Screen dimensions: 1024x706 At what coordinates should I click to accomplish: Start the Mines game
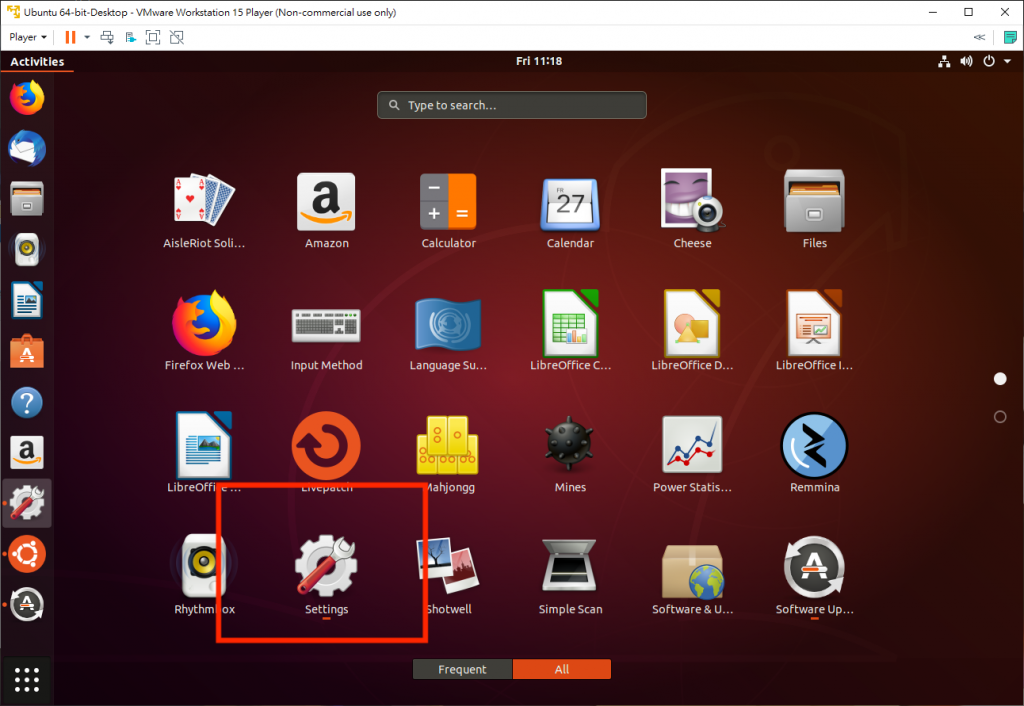pos(570,453)
